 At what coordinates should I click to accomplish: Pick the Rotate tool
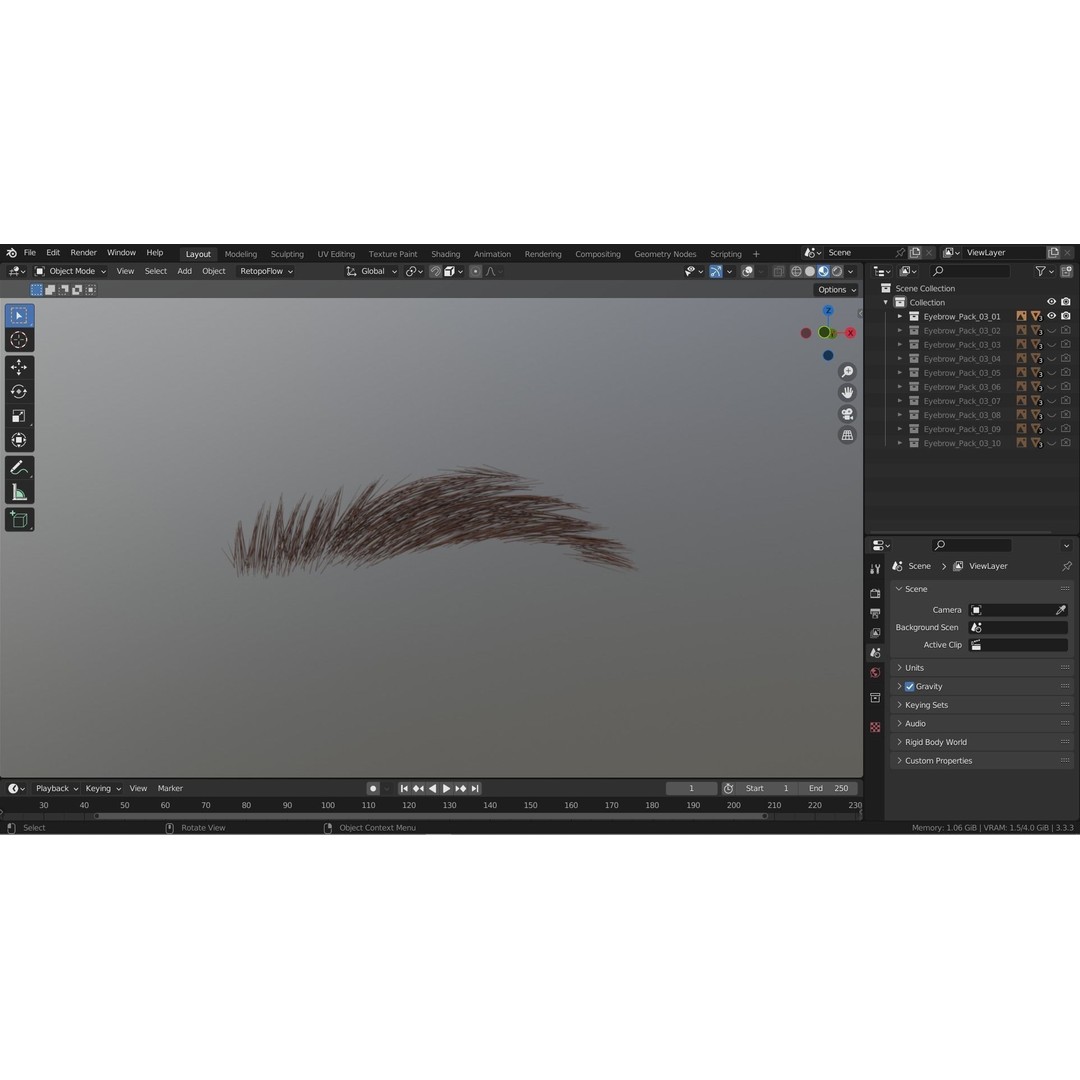(19, 391)
